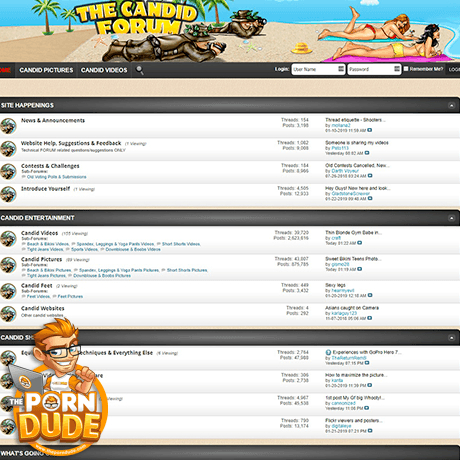
Task: Open 'Thread etiquette - Shooters' last post
Action: tap(355, 120)
